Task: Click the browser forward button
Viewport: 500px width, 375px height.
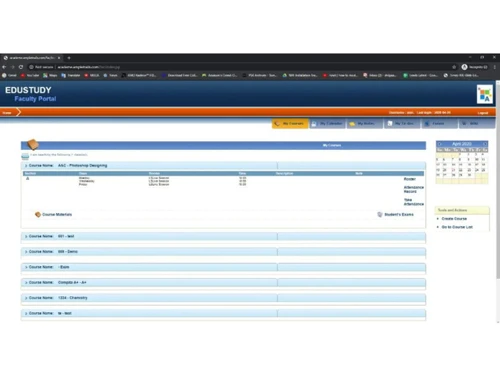Action: point(13,67)
